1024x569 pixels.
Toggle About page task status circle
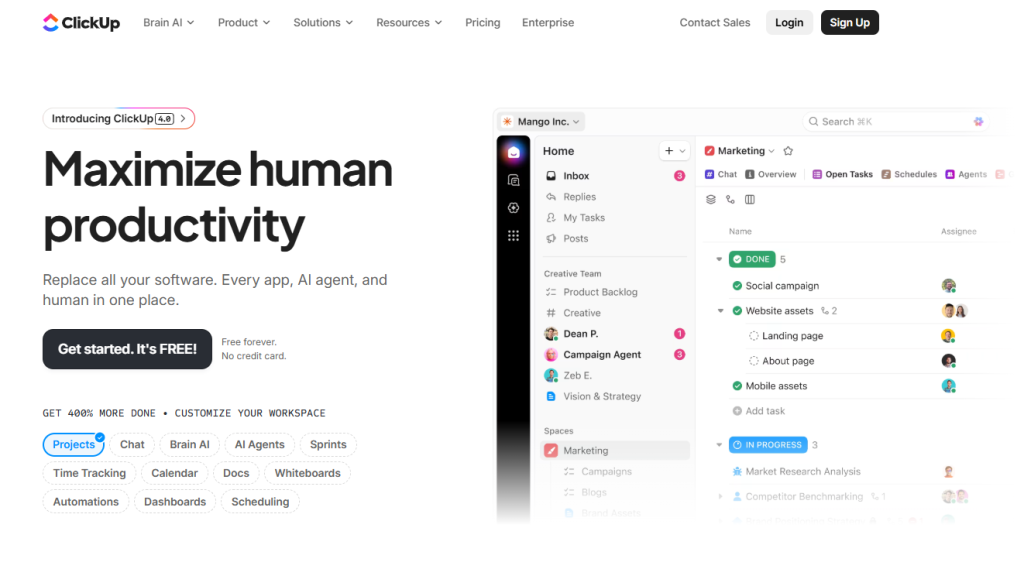(754, 361)
